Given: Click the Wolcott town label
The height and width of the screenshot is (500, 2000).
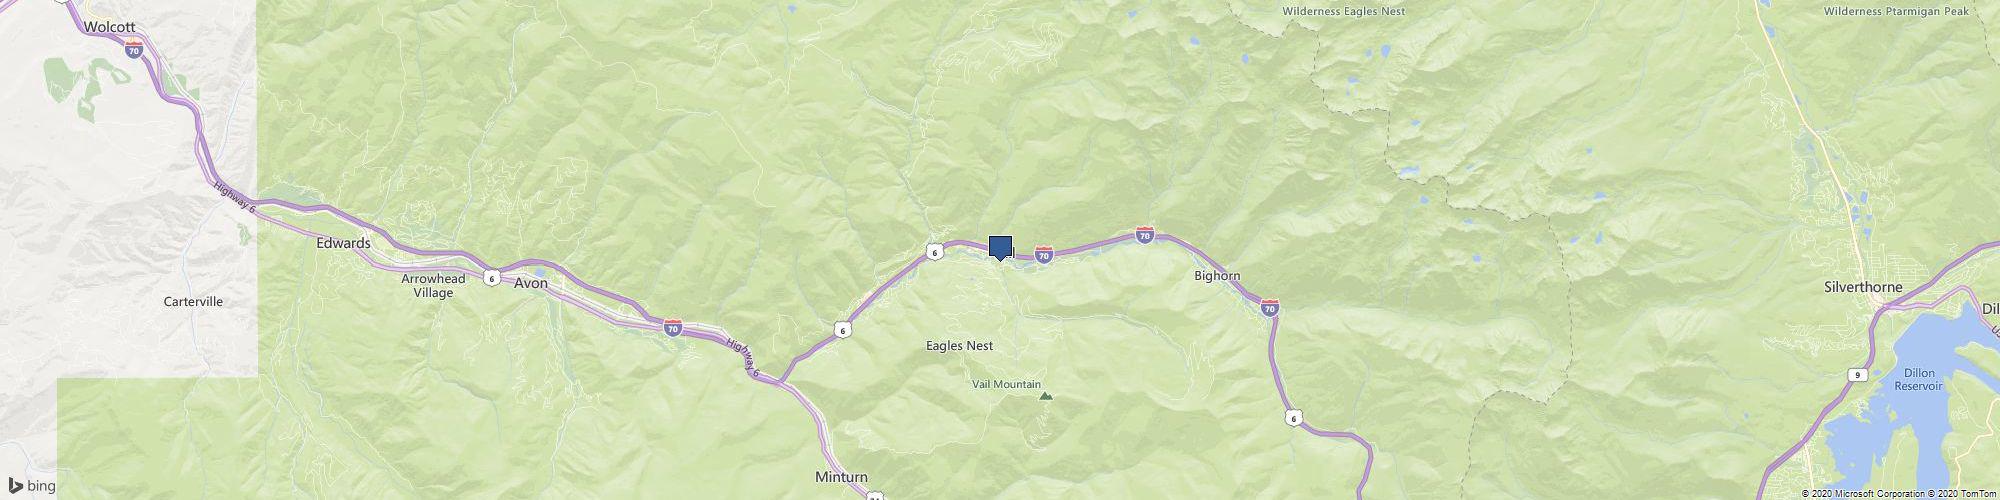Looking at the screenshot, I should (110, 27).
